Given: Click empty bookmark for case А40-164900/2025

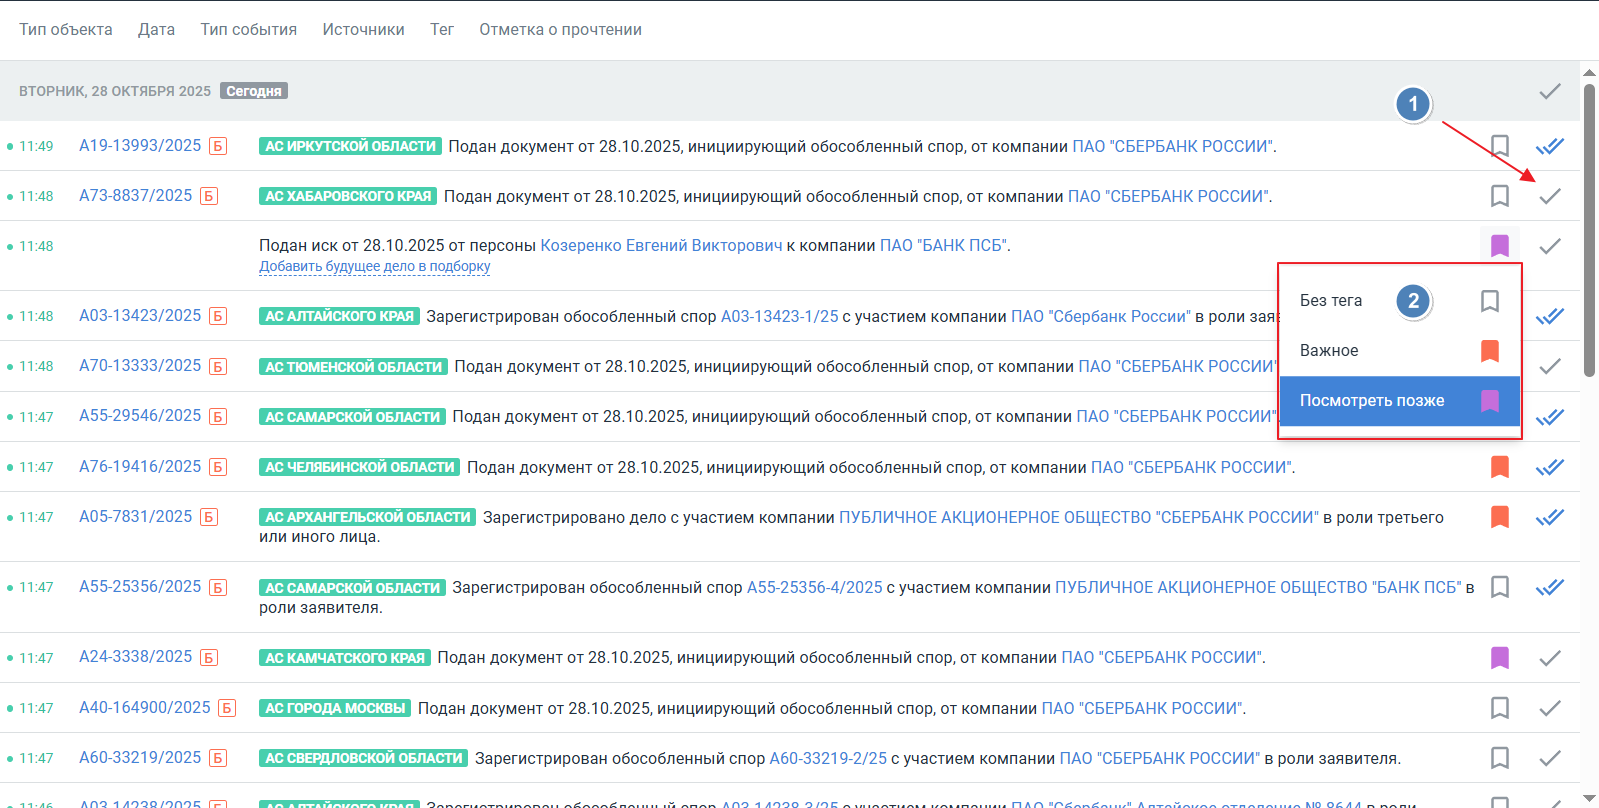Looking at the screenshot, I should pyautogui.click(x=1499, y=708).
